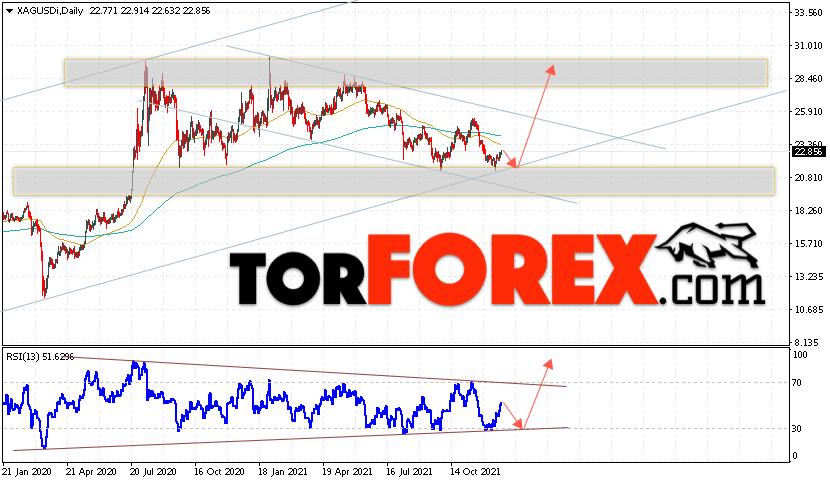Image resolution: width=830 pixels, height=483 pixels.
Task: Click the 18.260 price axis label
Action: tap(808, 211)
